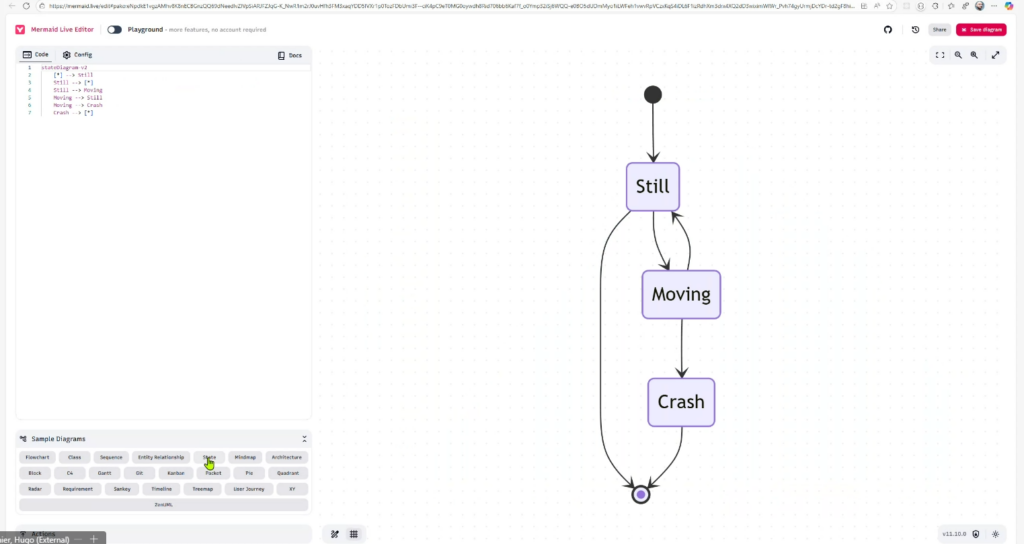Load the Radar sample diagram
1024x544 pixels.
coord(35,488)
